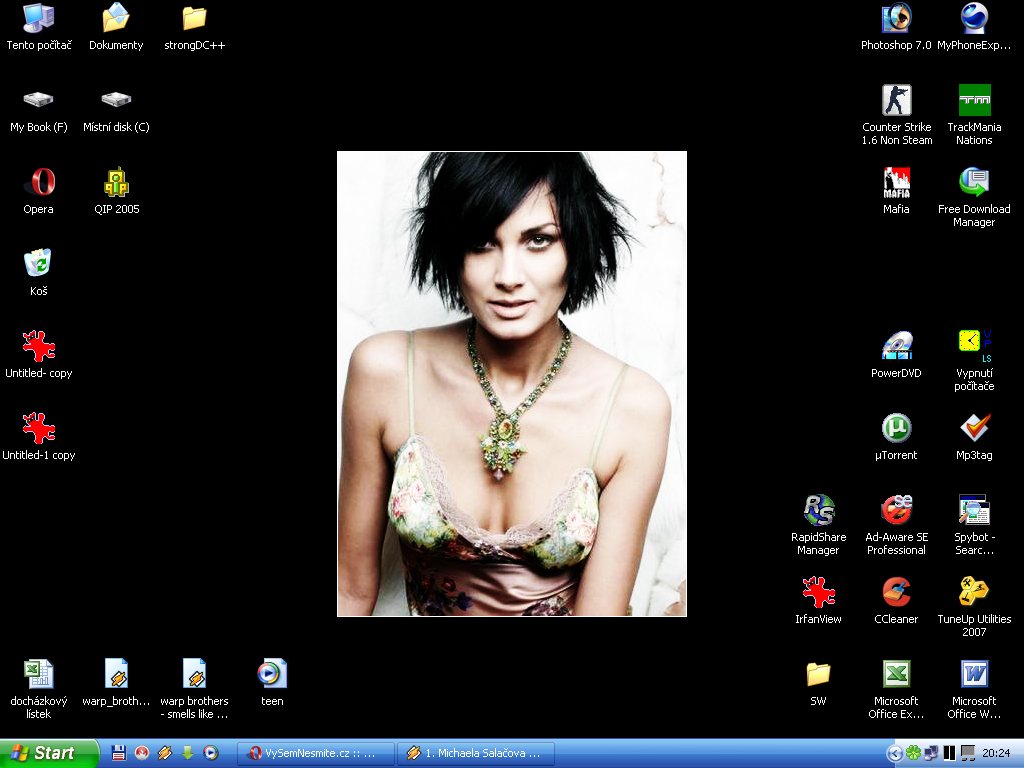Screen dimensions: 1024x768
Task: Select the Ad-Aware SE Professional icon
Action: coord(896,511)
